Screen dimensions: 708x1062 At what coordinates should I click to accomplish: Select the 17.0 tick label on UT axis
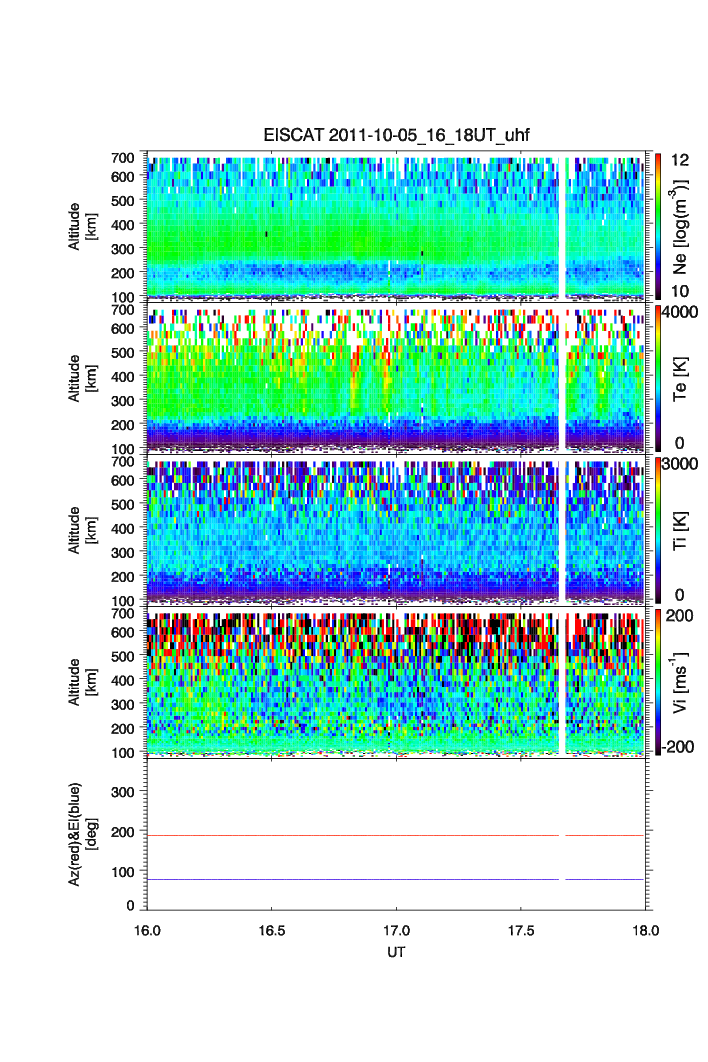click(x=397, y=929)
